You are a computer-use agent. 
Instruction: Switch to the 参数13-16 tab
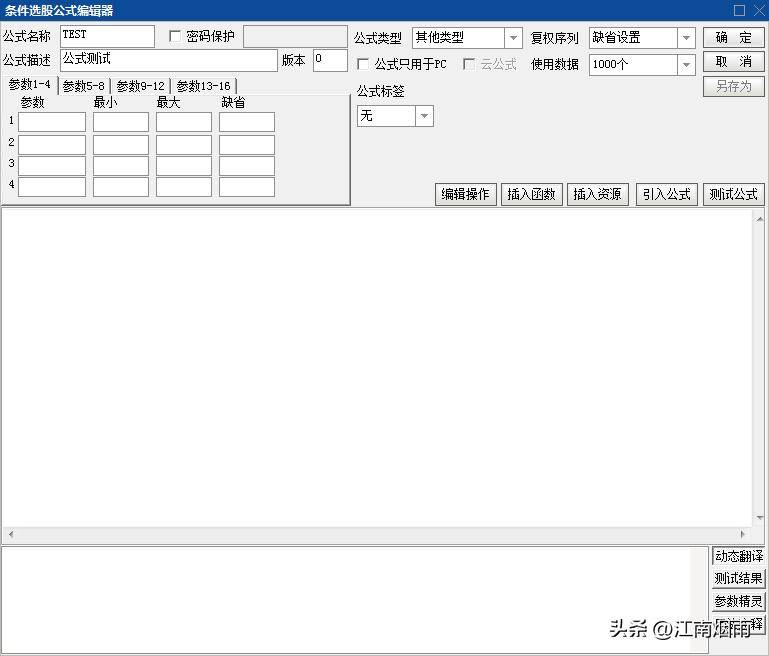[204, 86]
